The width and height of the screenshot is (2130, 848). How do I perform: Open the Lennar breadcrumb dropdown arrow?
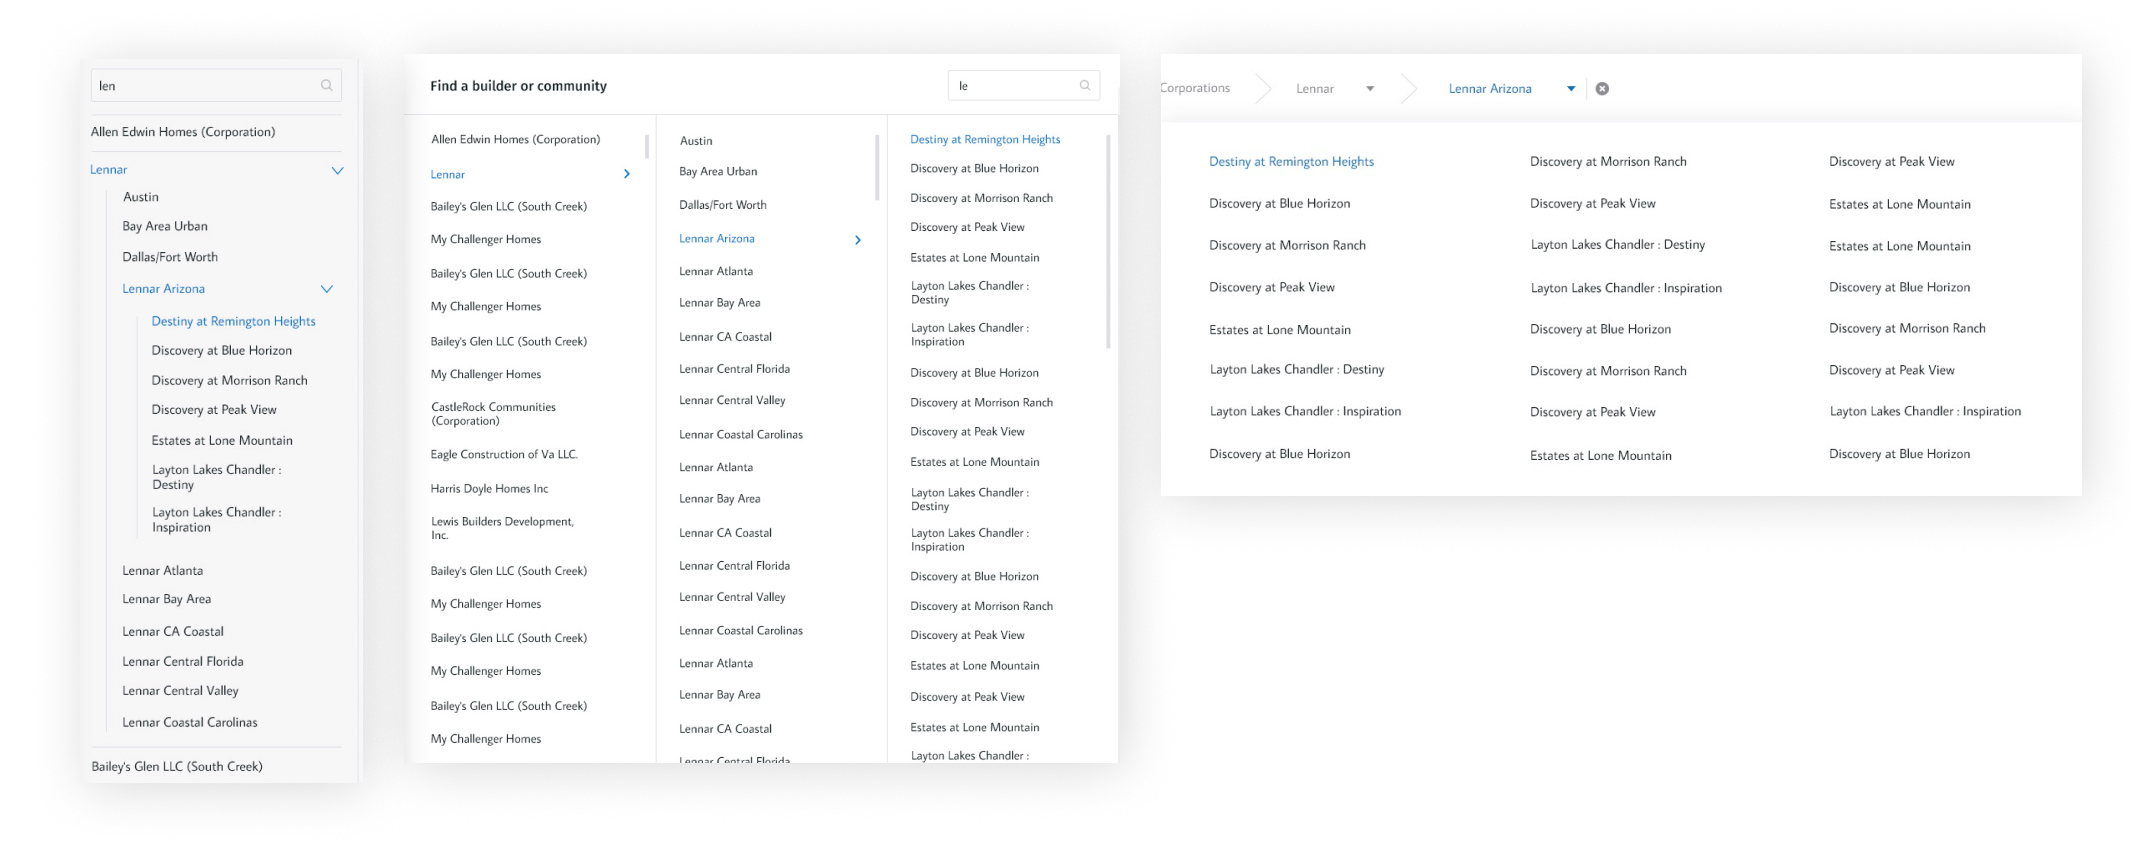1370,89
